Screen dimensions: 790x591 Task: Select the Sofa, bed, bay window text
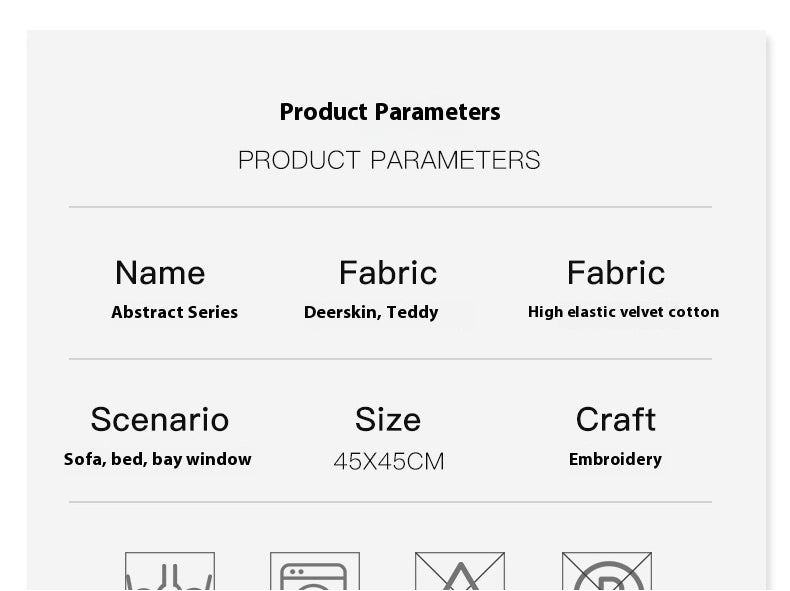point(158,460)
